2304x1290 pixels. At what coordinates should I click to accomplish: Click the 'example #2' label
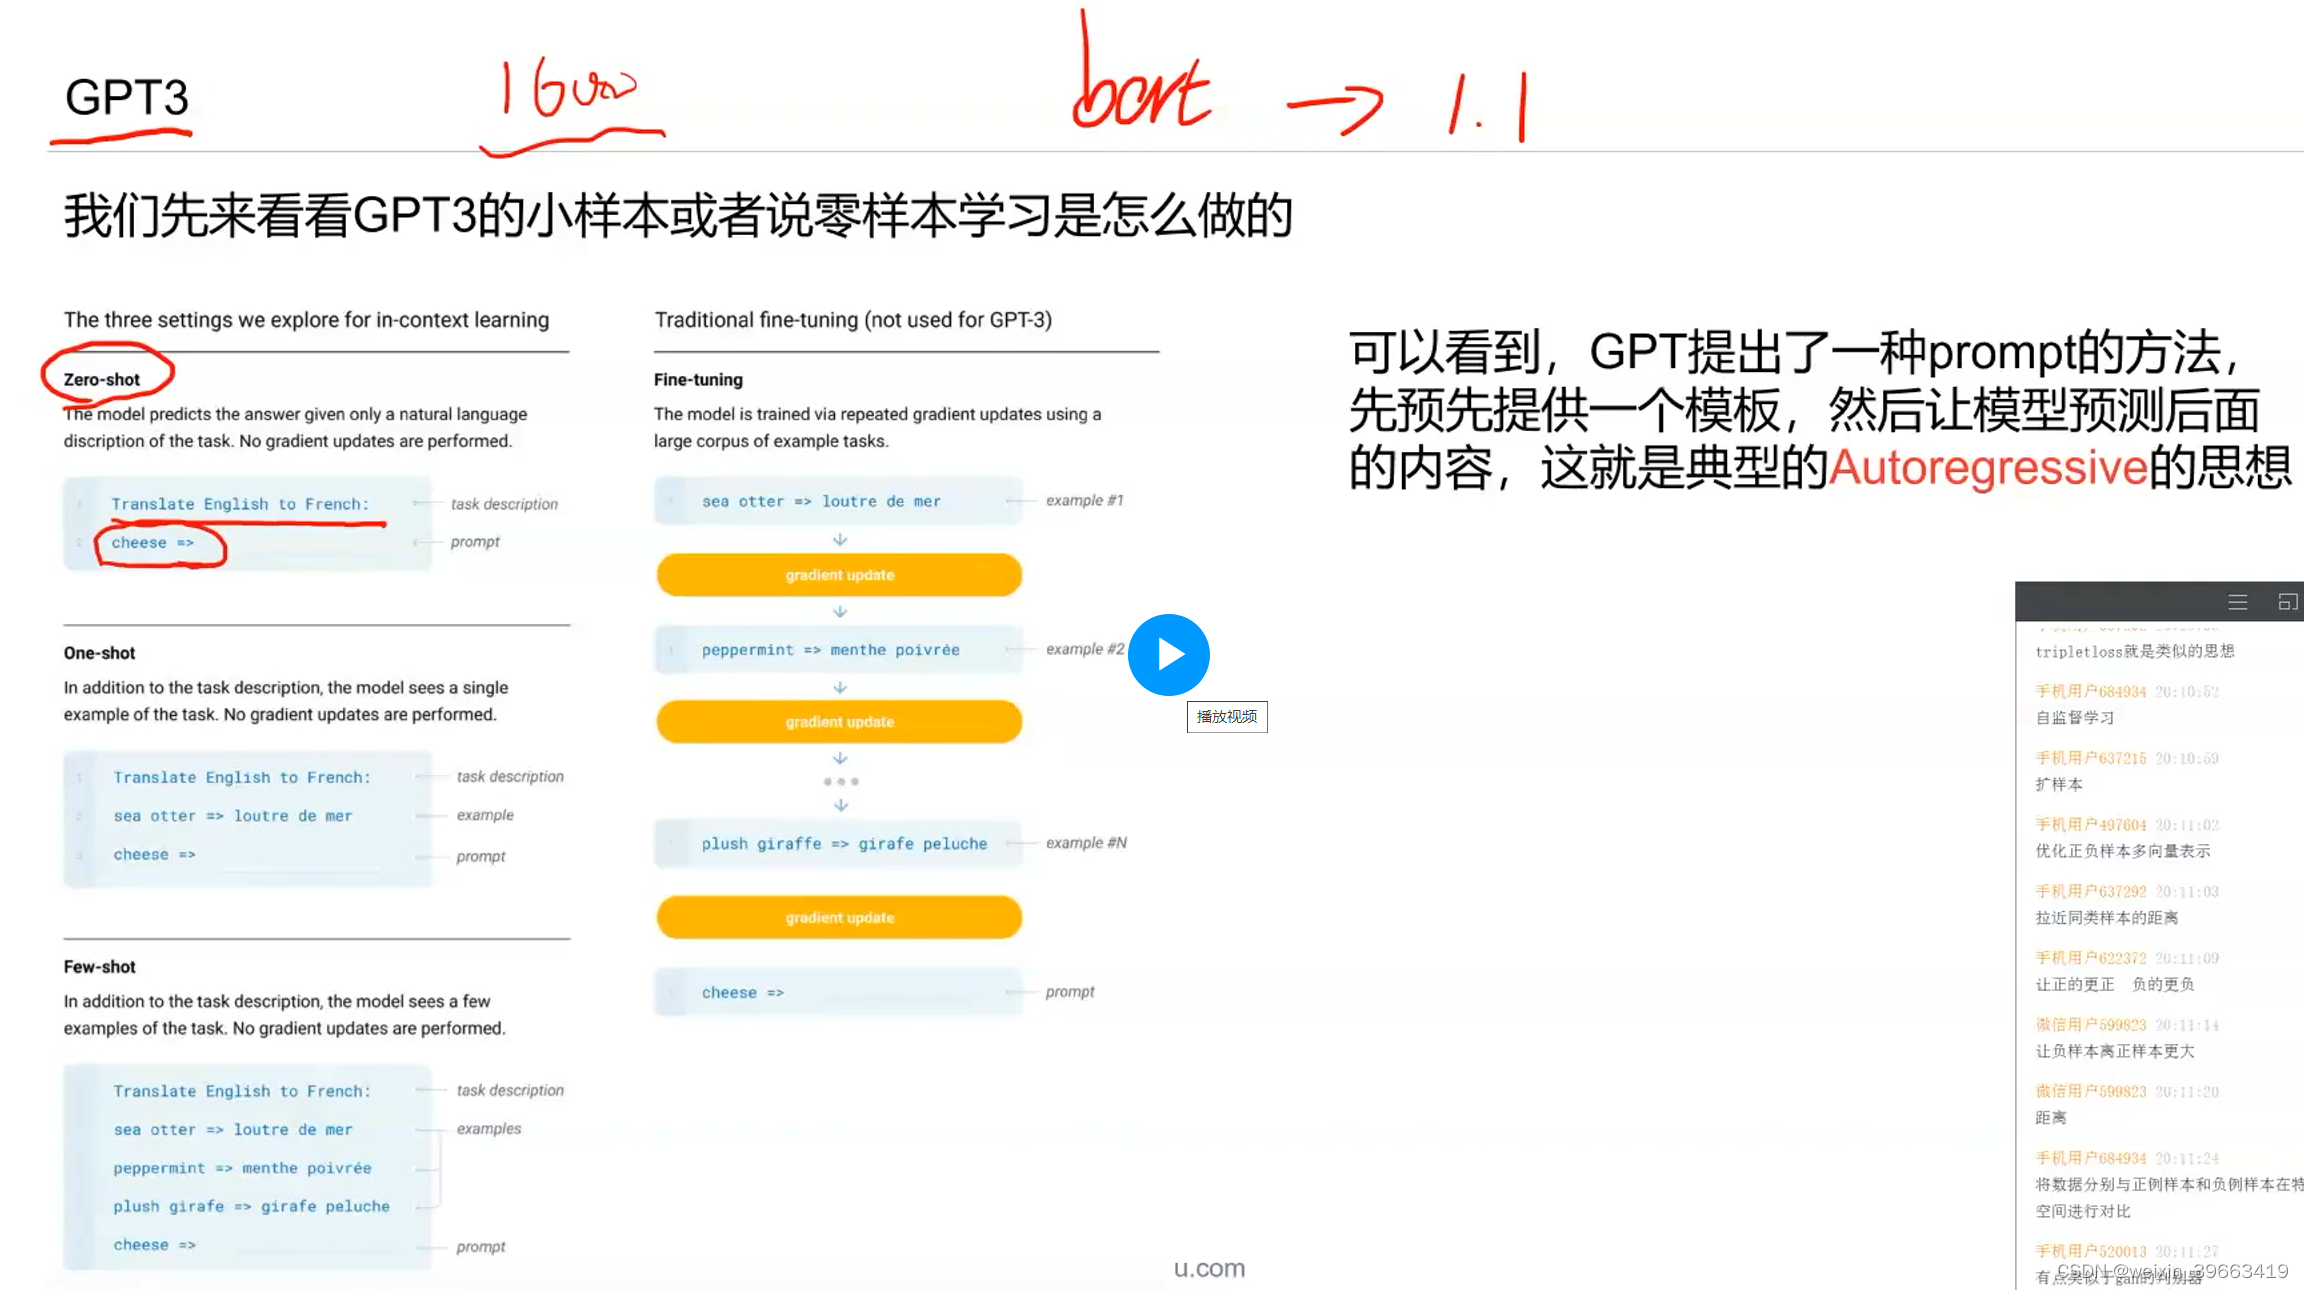[1085, 649]
